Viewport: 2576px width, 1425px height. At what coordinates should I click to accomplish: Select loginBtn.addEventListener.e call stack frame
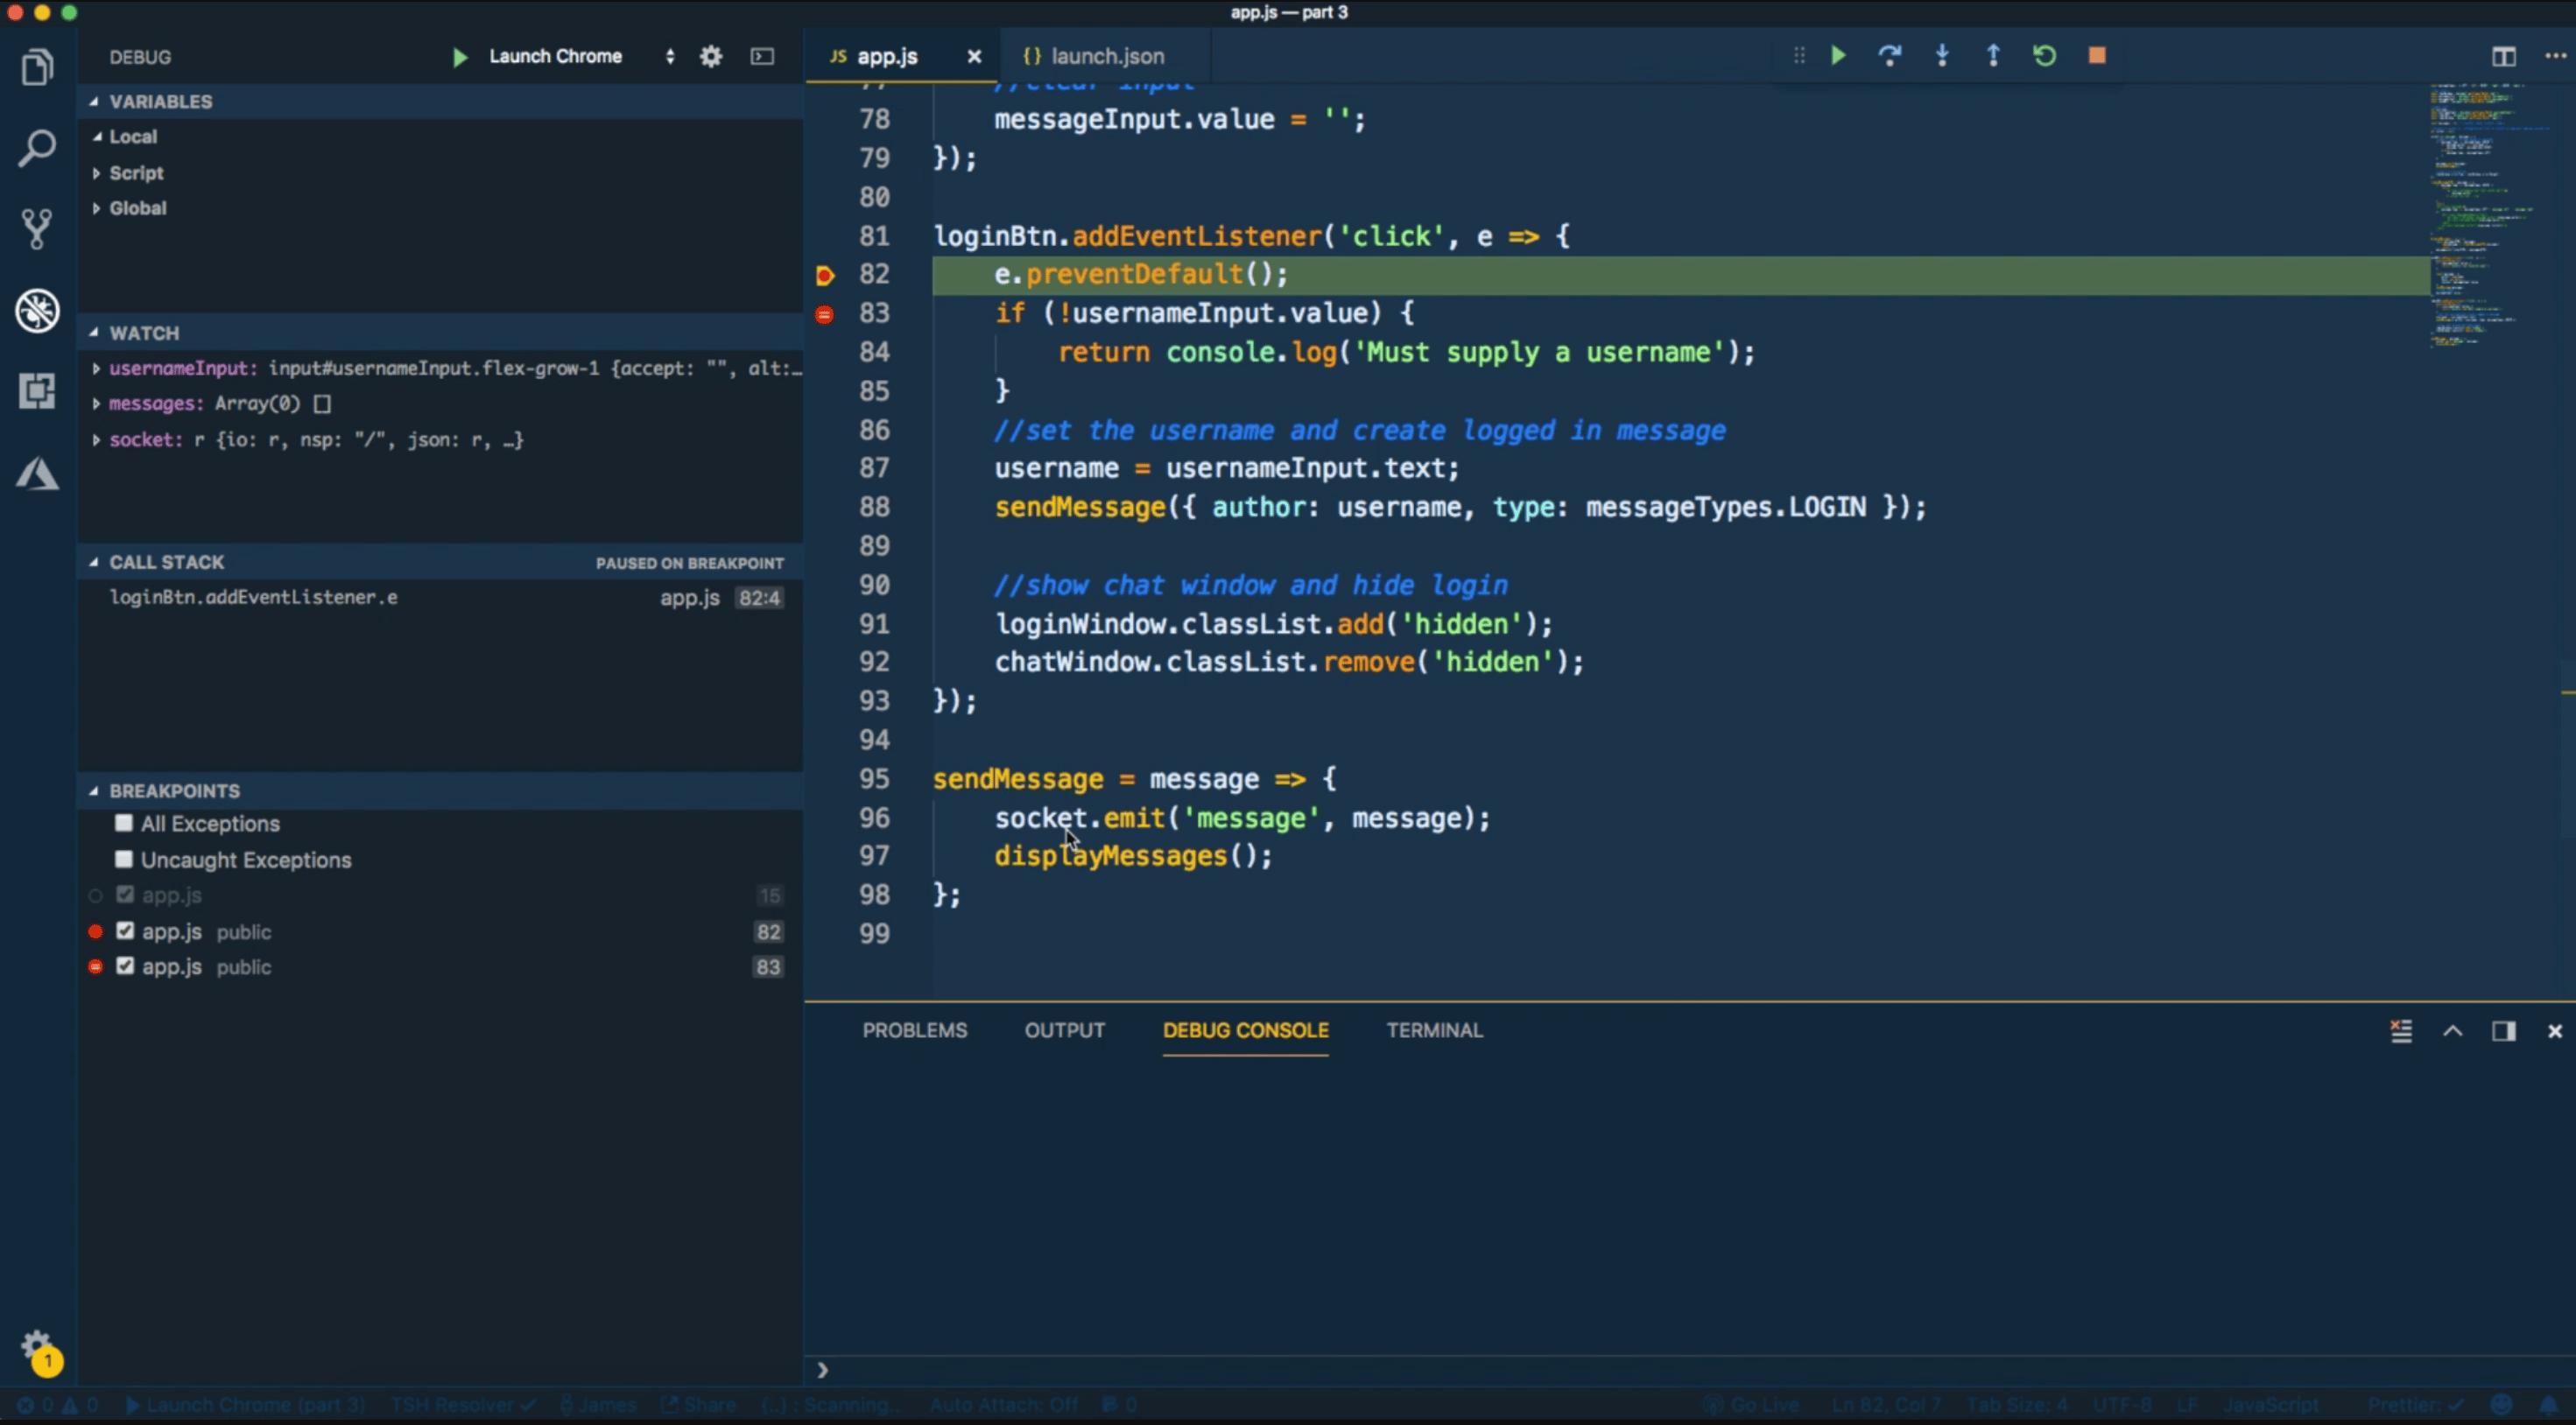[440, 598]
